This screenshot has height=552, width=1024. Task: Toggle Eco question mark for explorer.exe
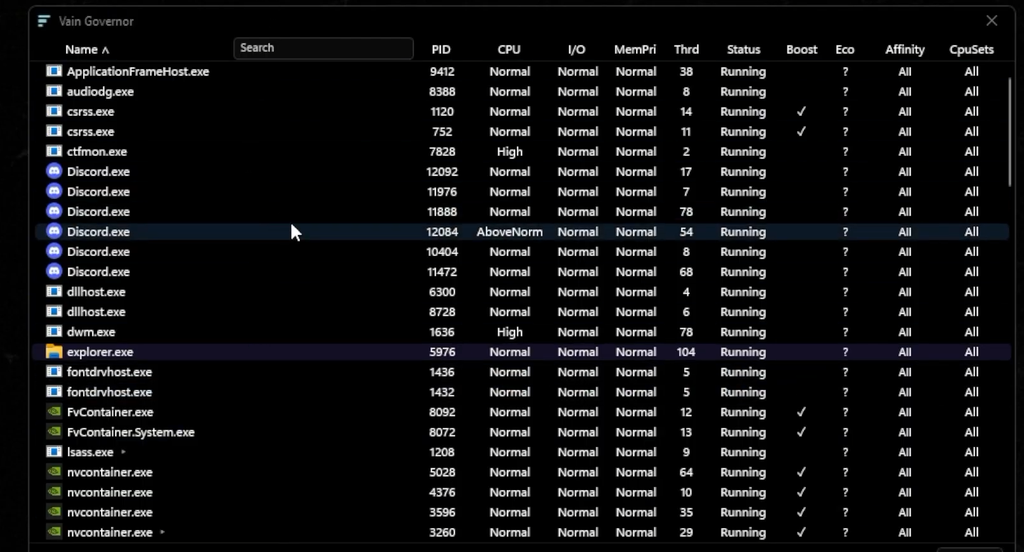pyautogui.click(x=845, y=352)
